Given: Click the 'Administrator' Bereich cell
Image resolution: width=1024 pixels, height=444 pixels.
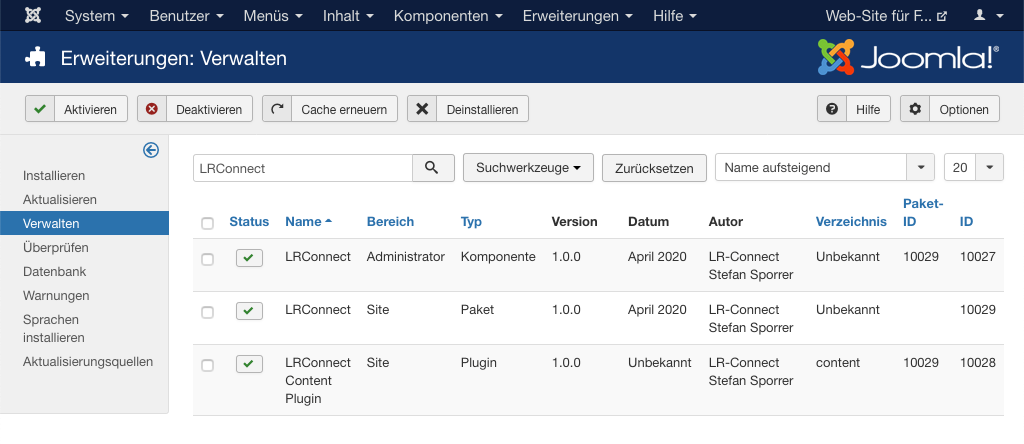Looking at the screenshot, I should coord(406,257).
